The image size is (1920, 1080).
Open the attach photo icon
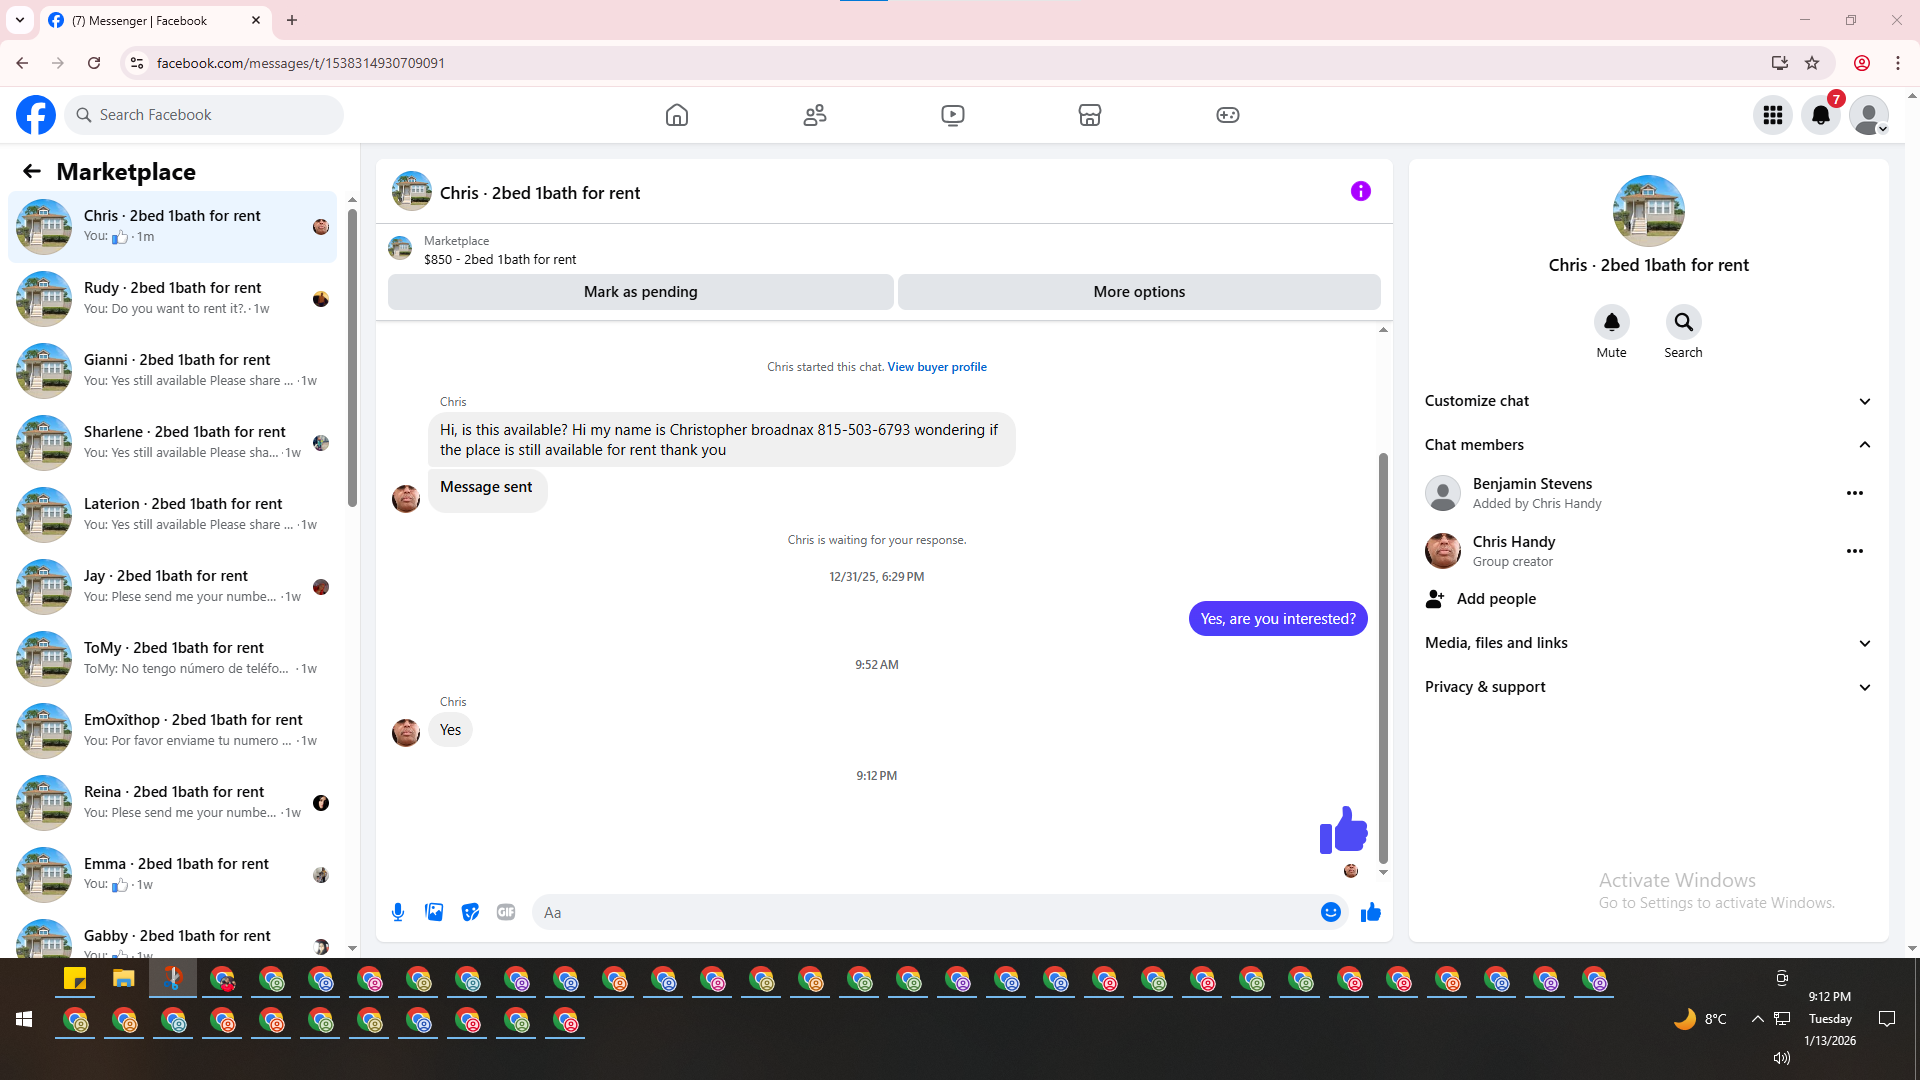(x=434, y=912)
